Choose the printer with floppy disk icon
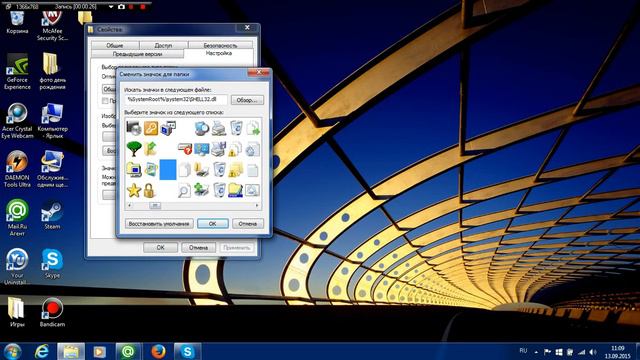640x360 pixels. pyautogui.click(x=218, y=149)
